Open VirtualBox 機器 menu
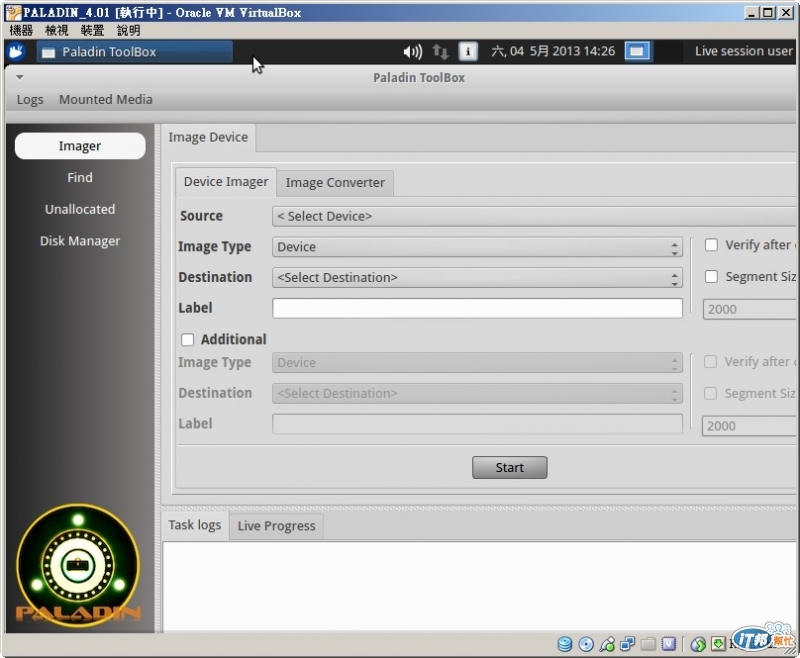 (21, 31)
